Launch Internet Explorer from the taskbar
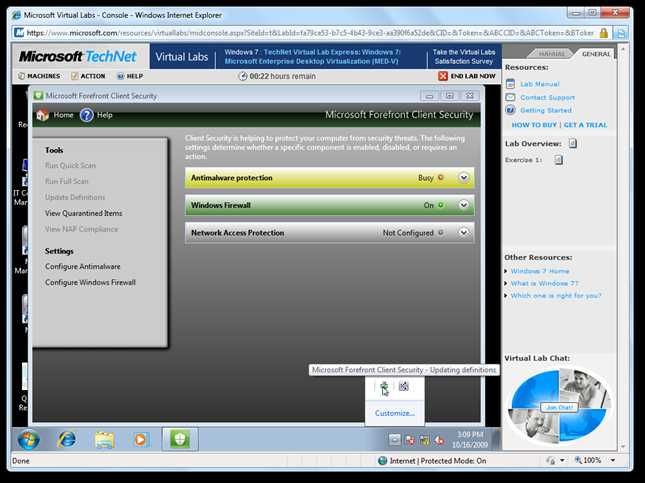This screenshot has height=483, width=645. point(67,440)
